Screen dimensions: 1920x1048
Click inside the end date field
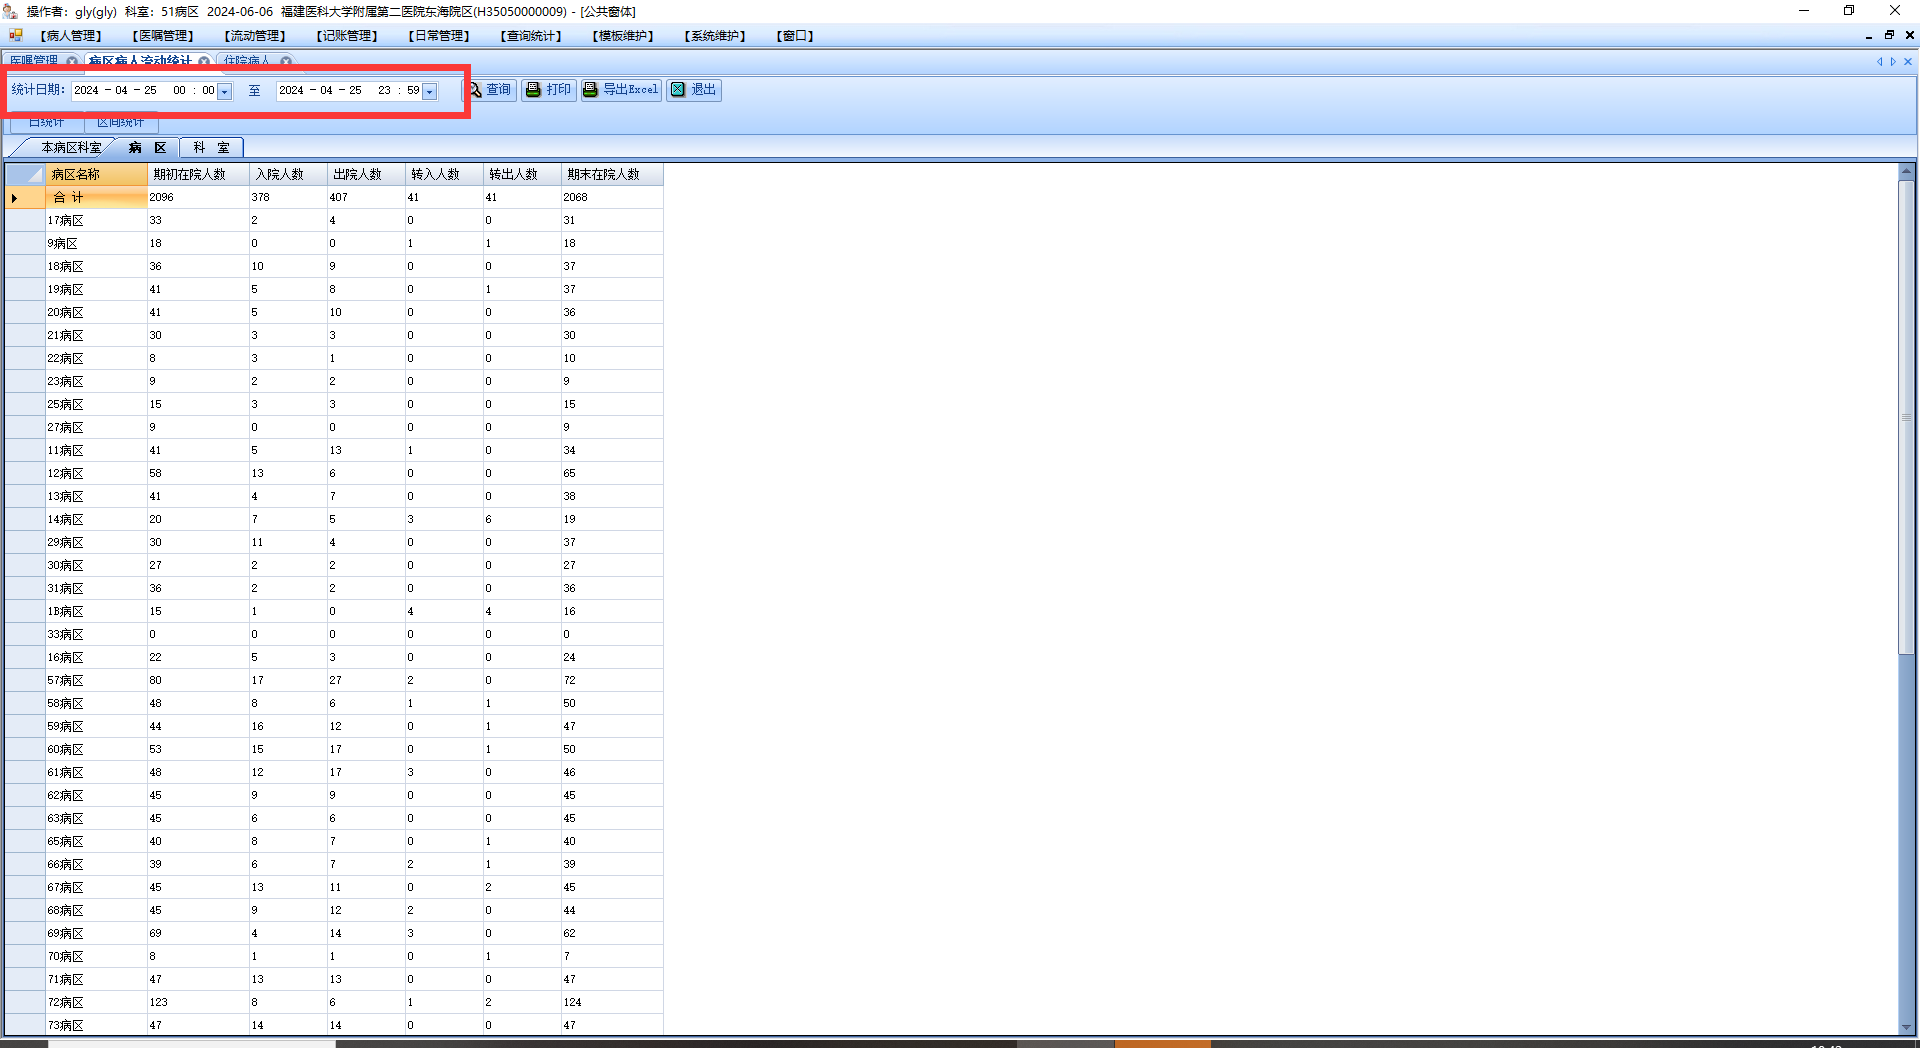coord(349,91)
